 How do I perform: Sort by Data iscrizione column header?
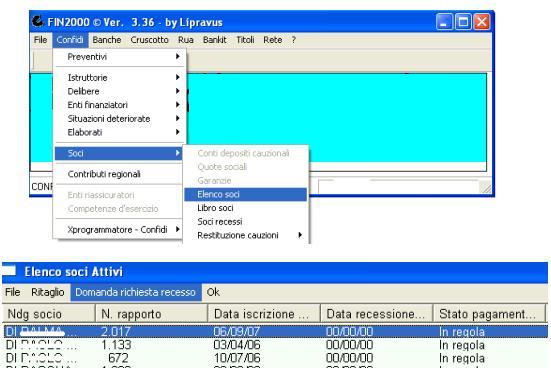264,313
